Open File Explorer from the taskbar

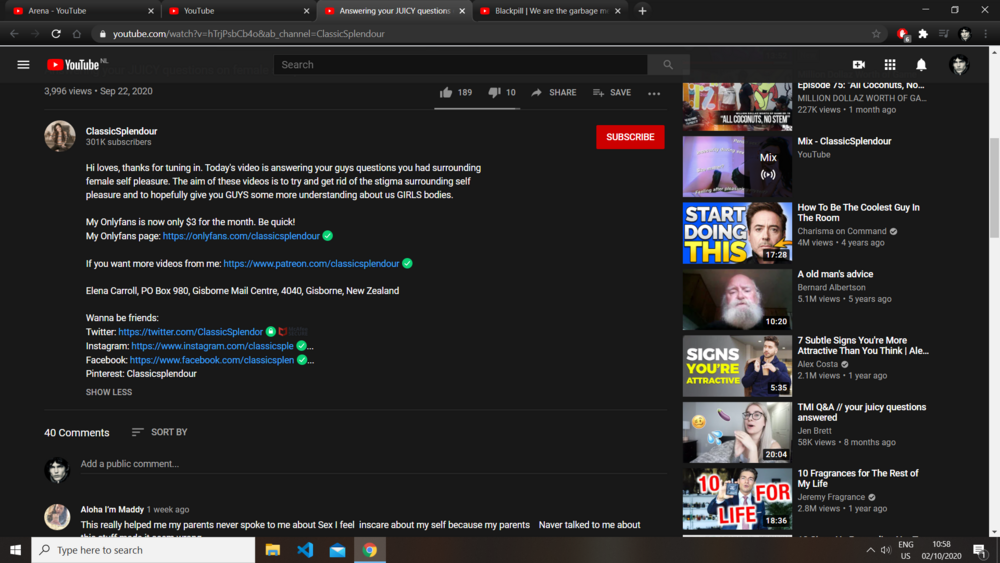pyautogui.click(x=273, y=550)
